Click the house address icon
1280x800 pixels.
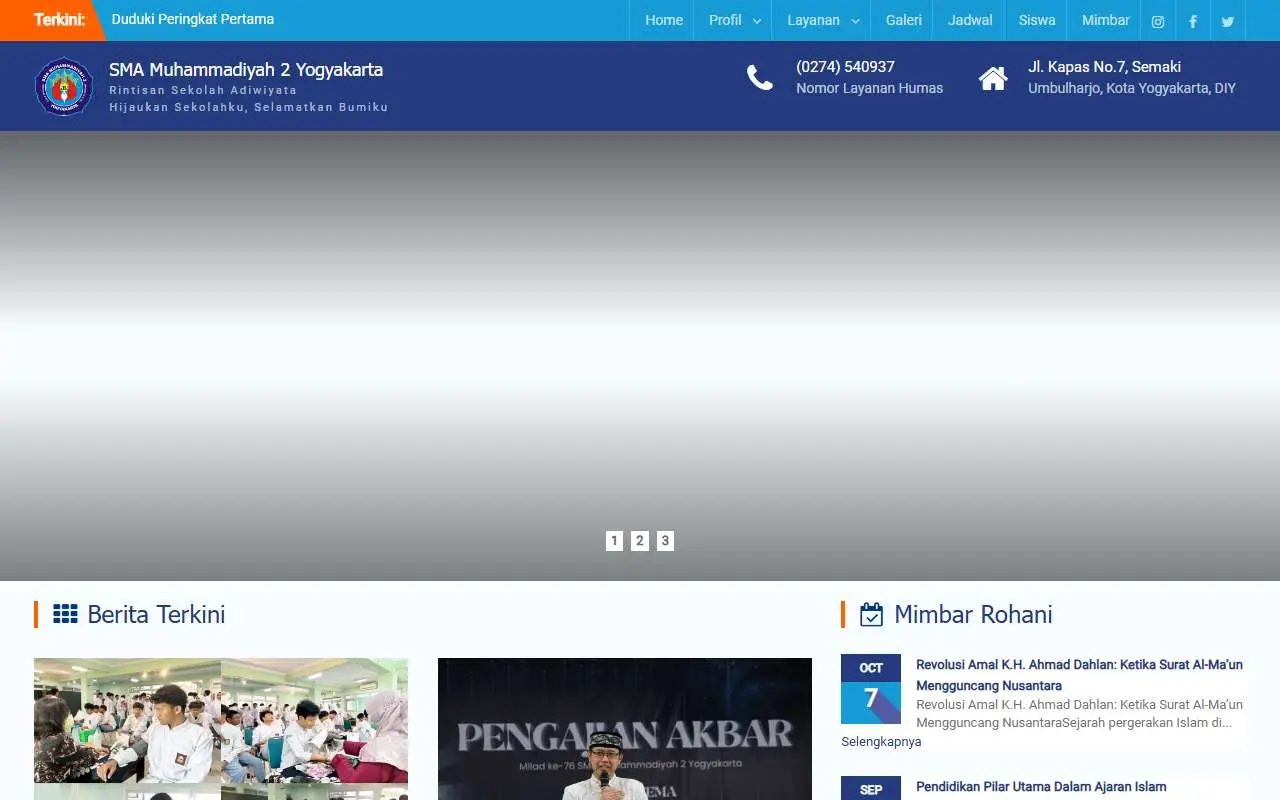tap(993, 78)
